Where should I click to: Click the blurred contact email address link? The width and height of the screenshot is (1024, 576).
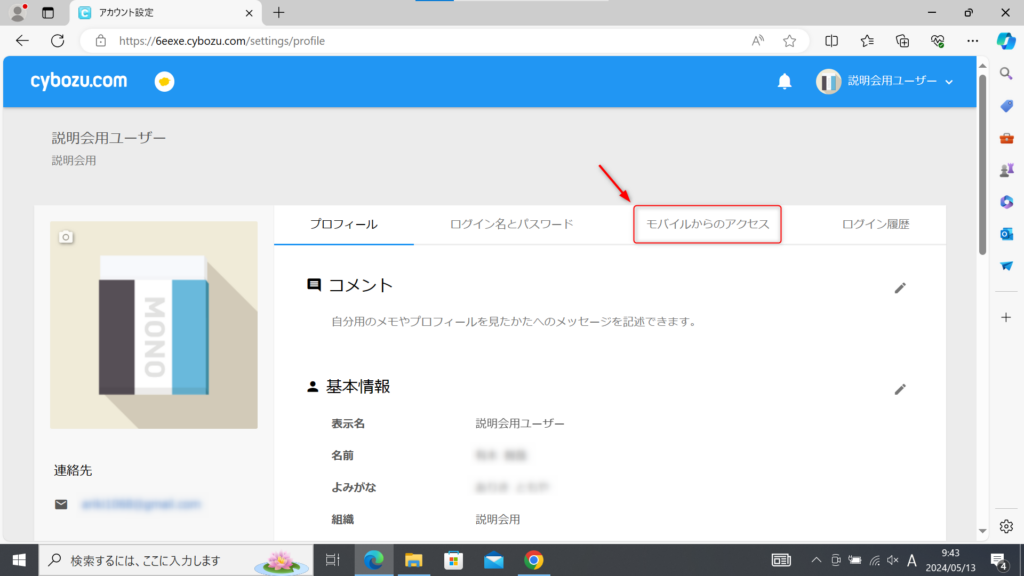click(x=141, y=504)
